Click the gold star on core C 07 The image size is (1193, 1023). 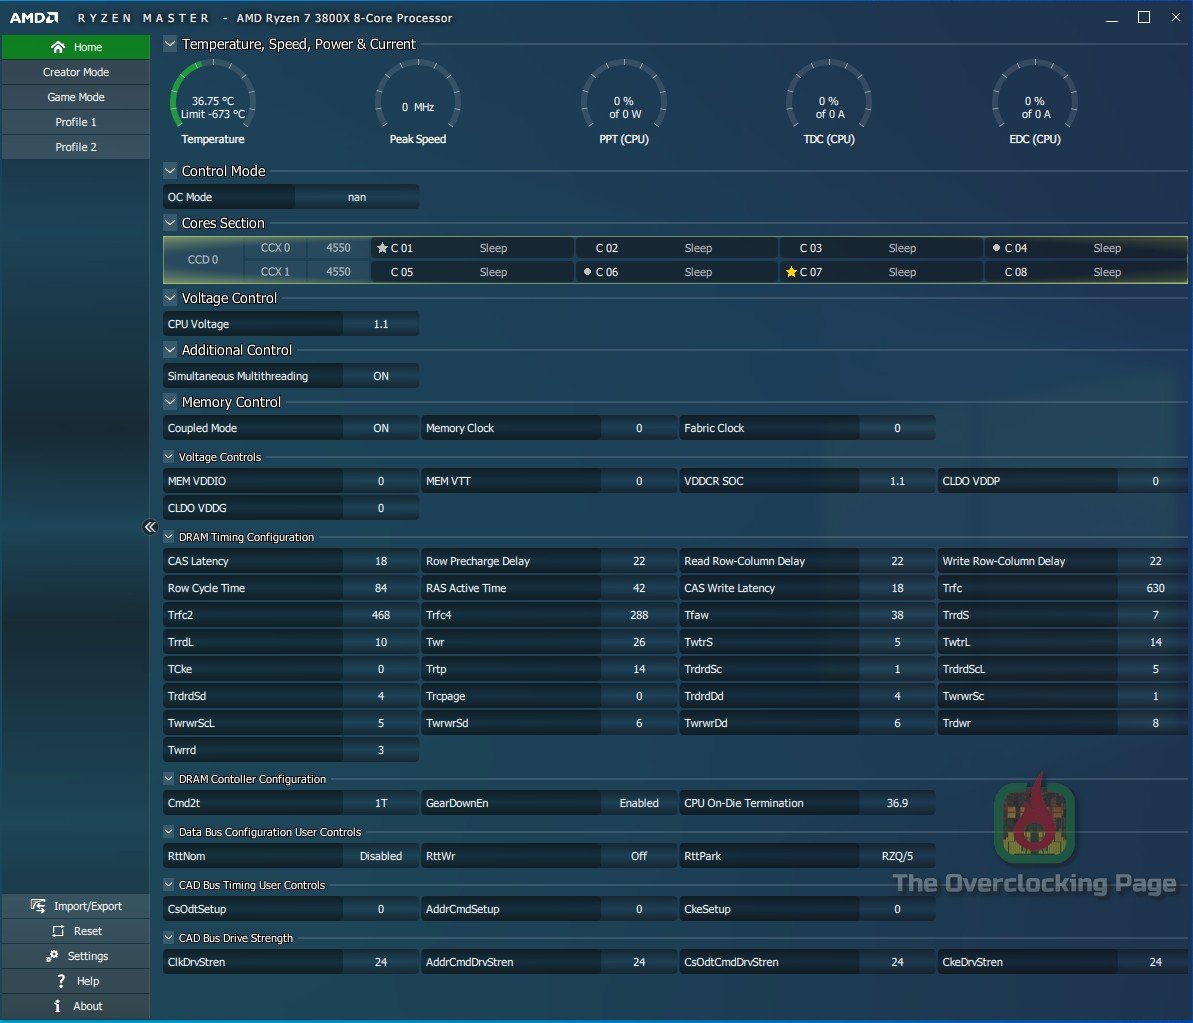(791, 272)
